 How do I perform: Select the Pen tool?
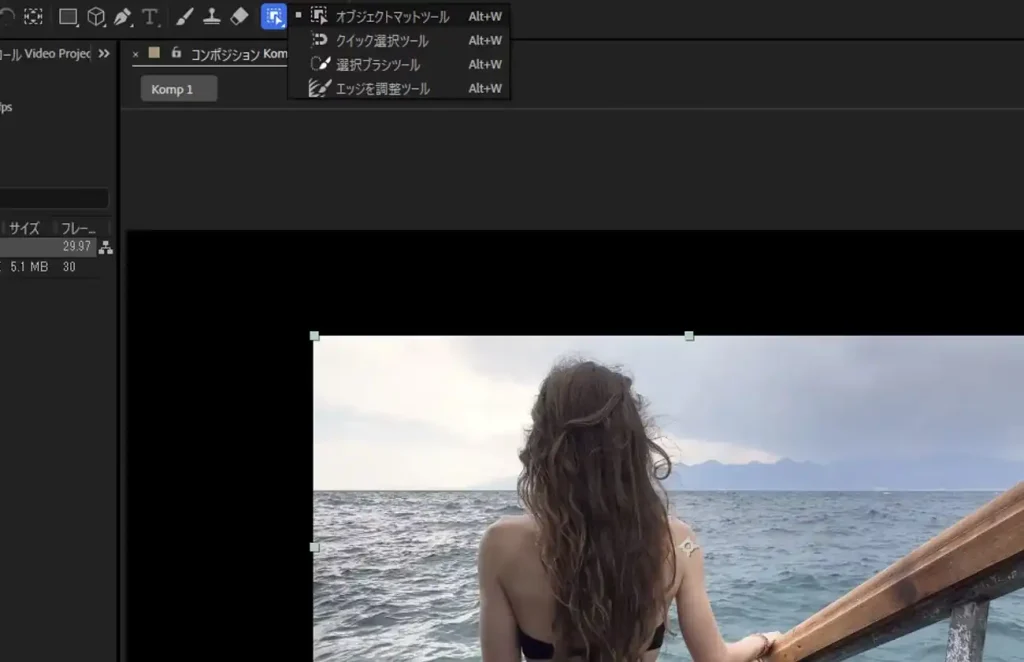click(122, 17)
